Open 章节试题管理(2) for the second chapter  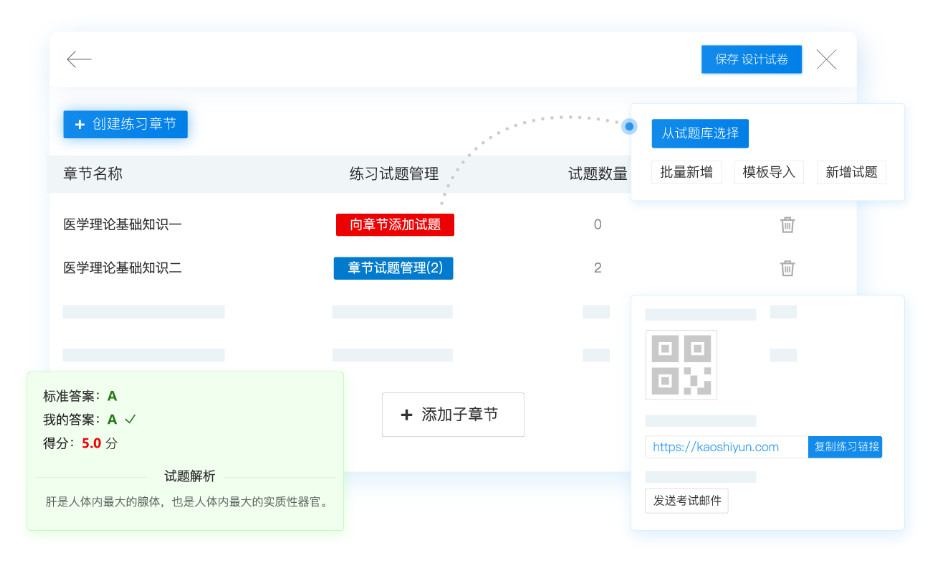click(x=393, y=268)
